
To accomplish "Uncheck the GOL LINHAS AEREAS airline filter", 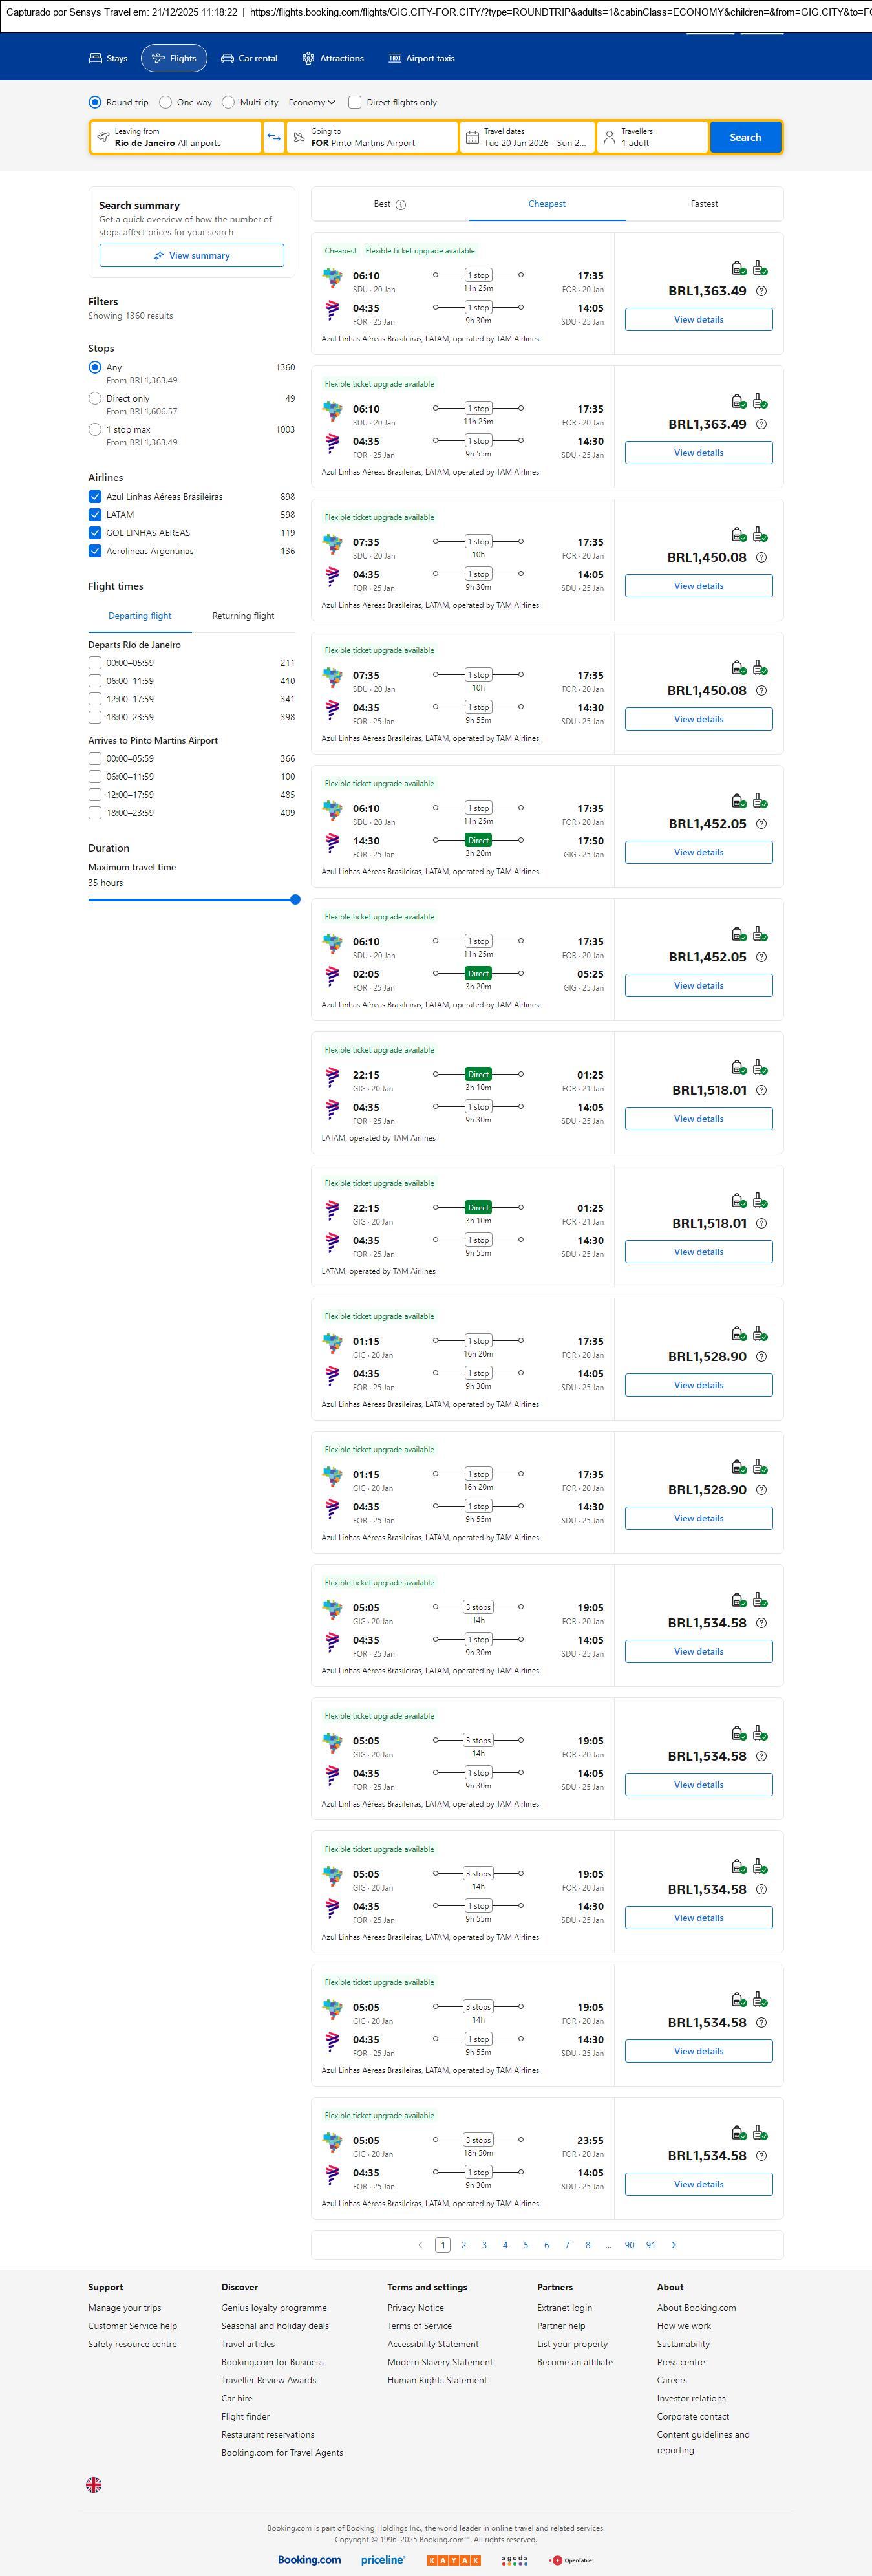I will [95, 533].
